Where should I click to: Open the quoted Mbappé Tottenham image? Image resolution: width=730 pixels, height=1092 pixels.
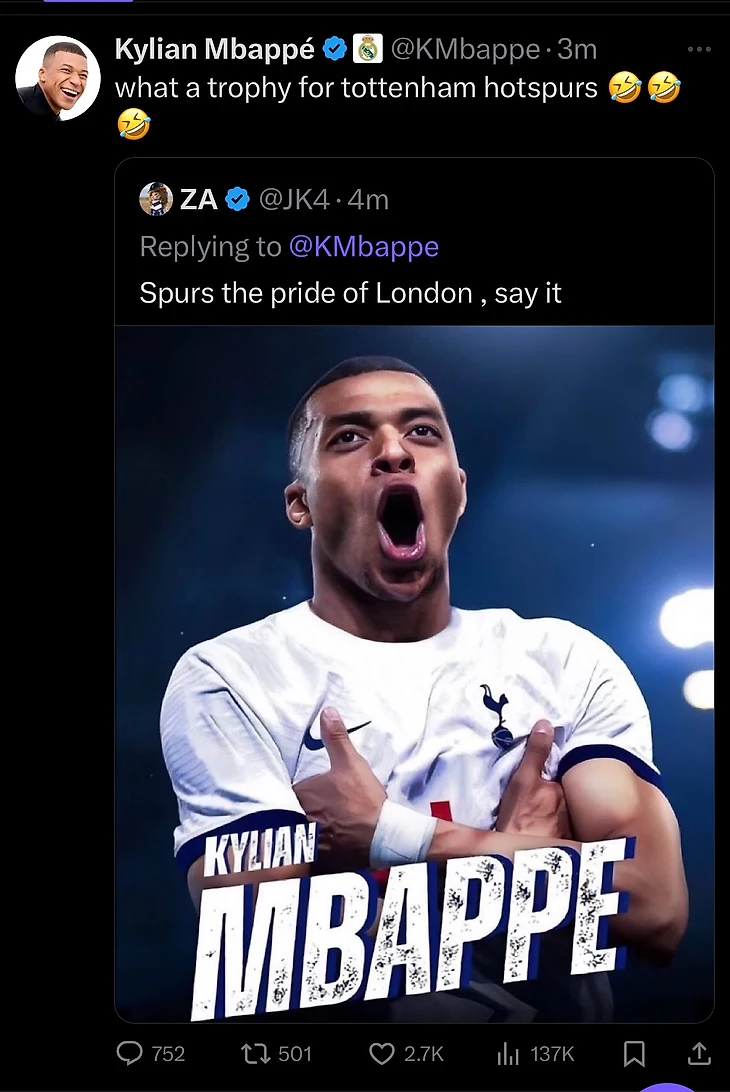coord(414,672)
